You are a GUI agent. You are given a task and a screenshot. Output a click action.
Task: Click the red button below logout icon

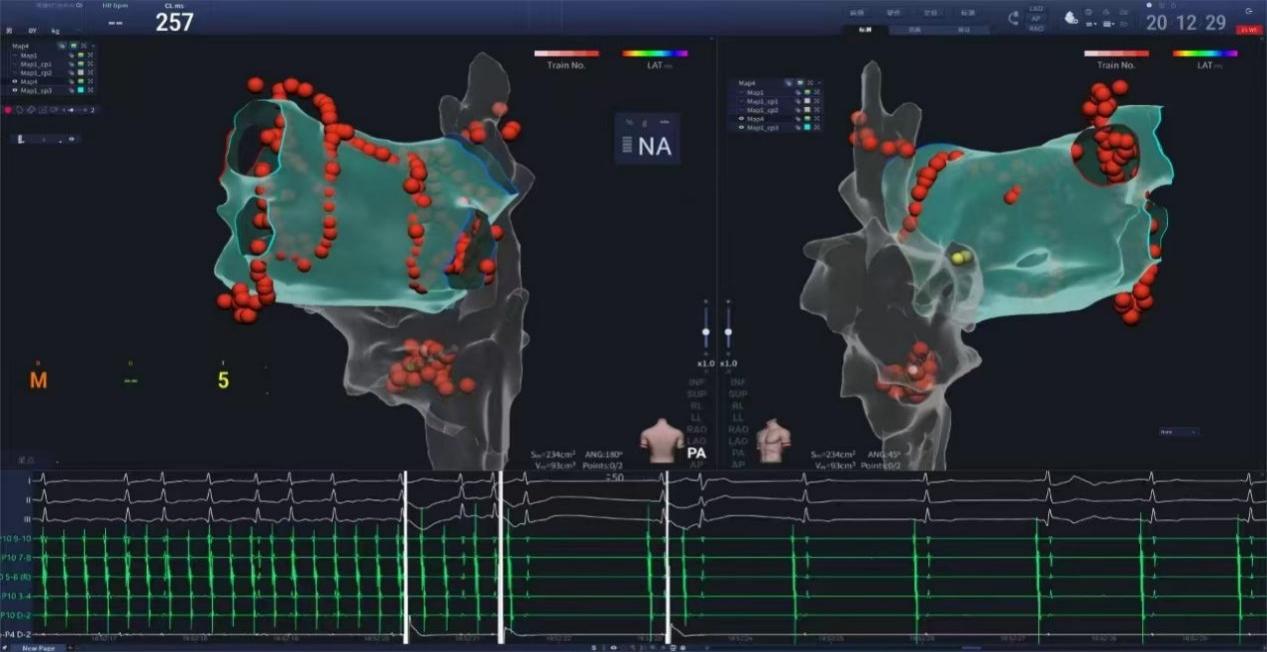click(x=1249, y=30)
